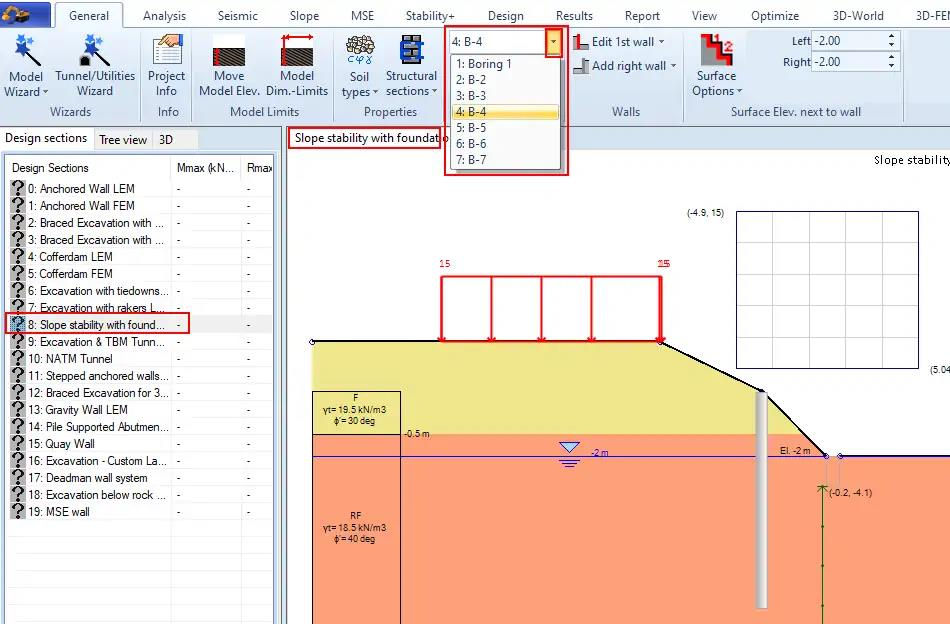
Task: Choose 3: B-3 from boring list
Action: 505,96
